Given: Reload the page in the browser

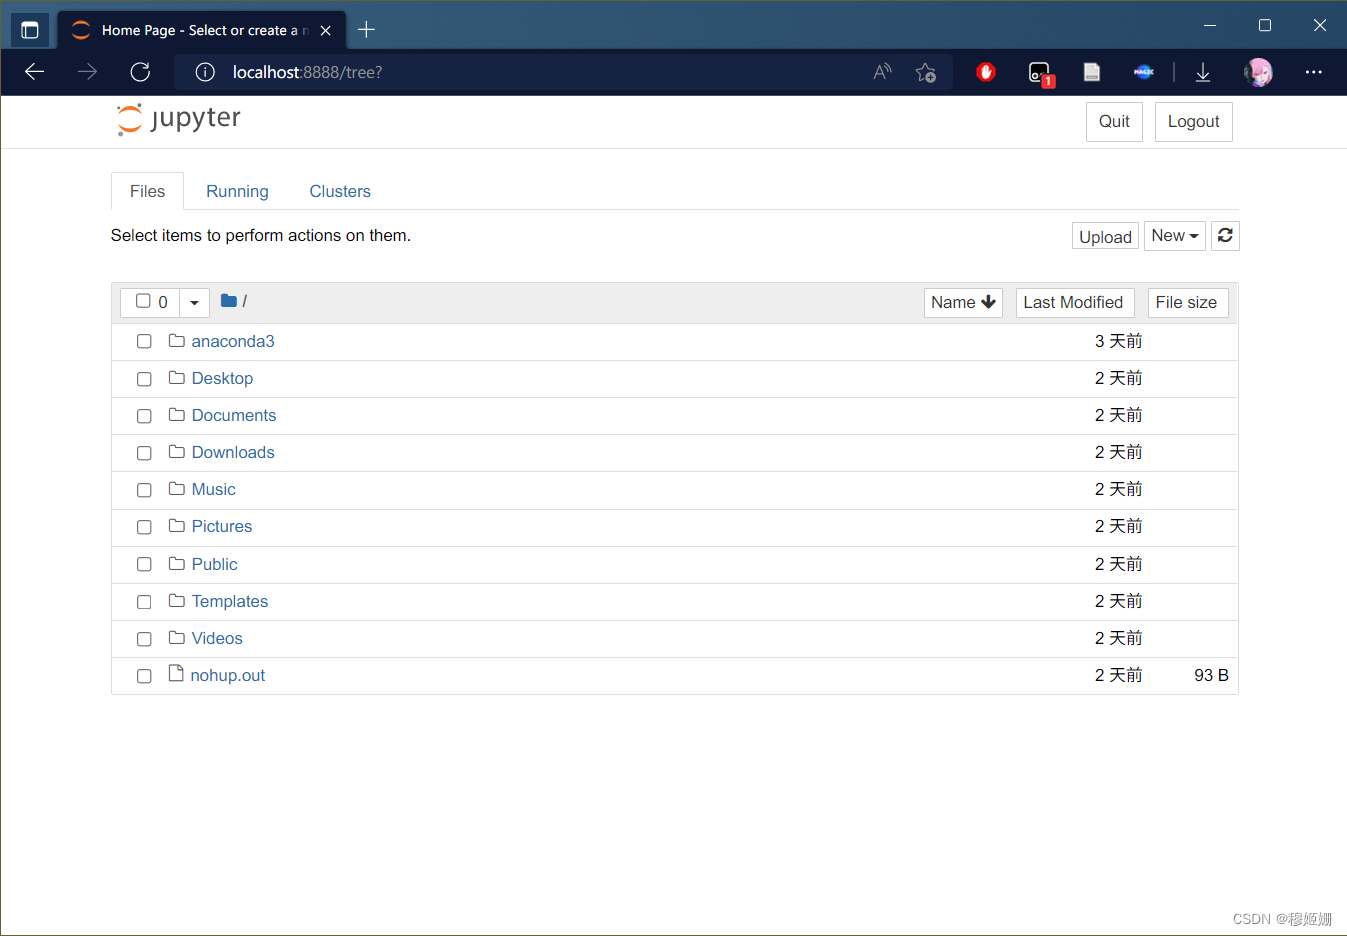Looking at the screenshot, I should click(140, 72).
